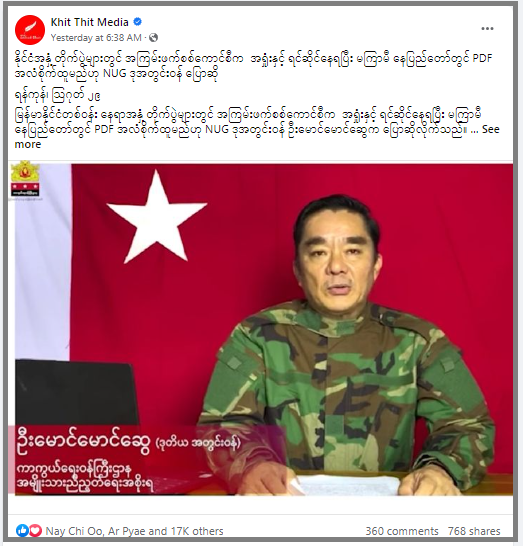Open the photo of the man in camouflage

(264, 329)
